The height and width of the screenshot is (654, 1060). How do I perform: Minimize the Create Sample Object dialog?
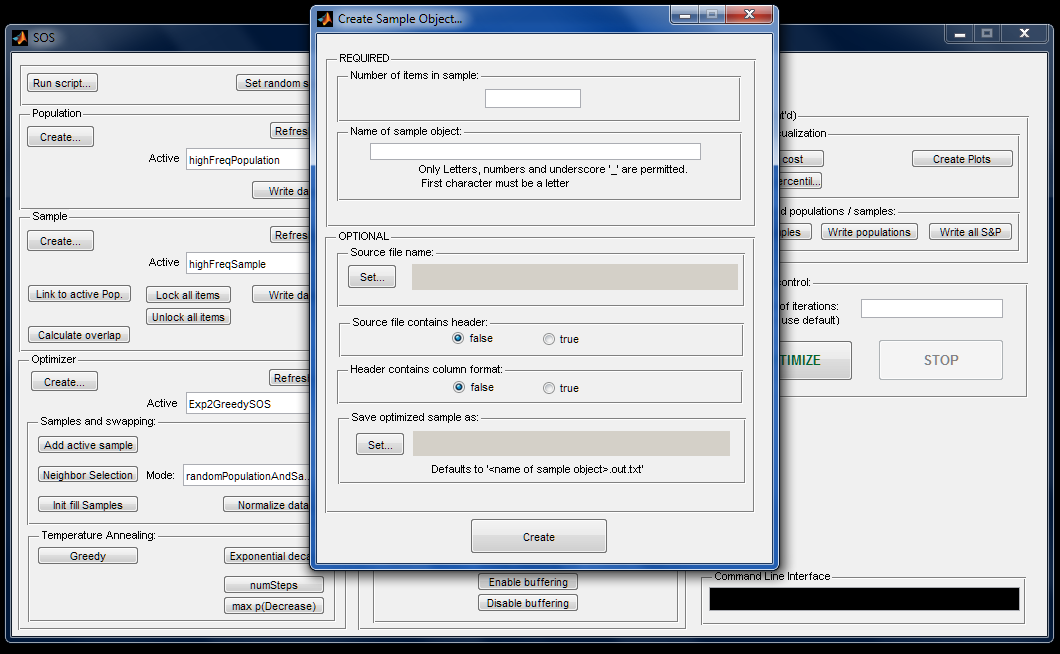pos(684,15)
